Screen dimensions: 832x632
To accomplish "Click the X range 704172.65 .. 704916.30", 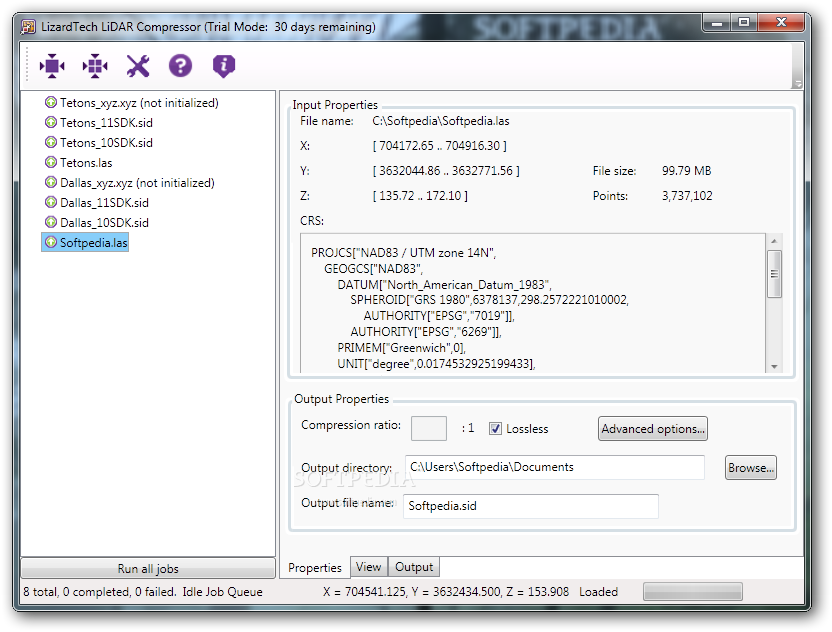I will (439, 145).
